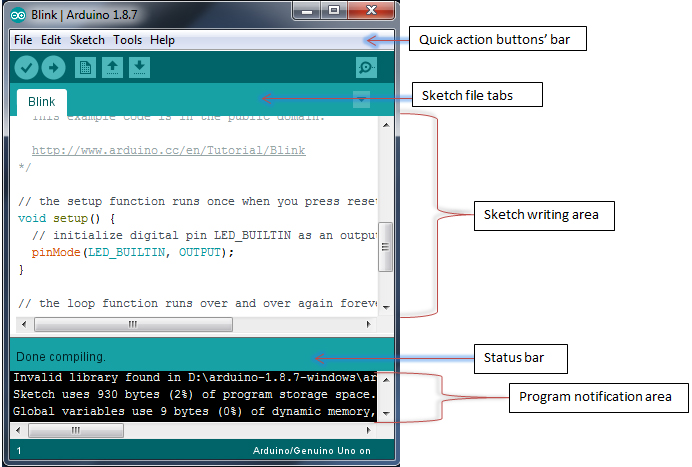Click the Verify checkmark button
692x467 pixels.
coord(26,67)
